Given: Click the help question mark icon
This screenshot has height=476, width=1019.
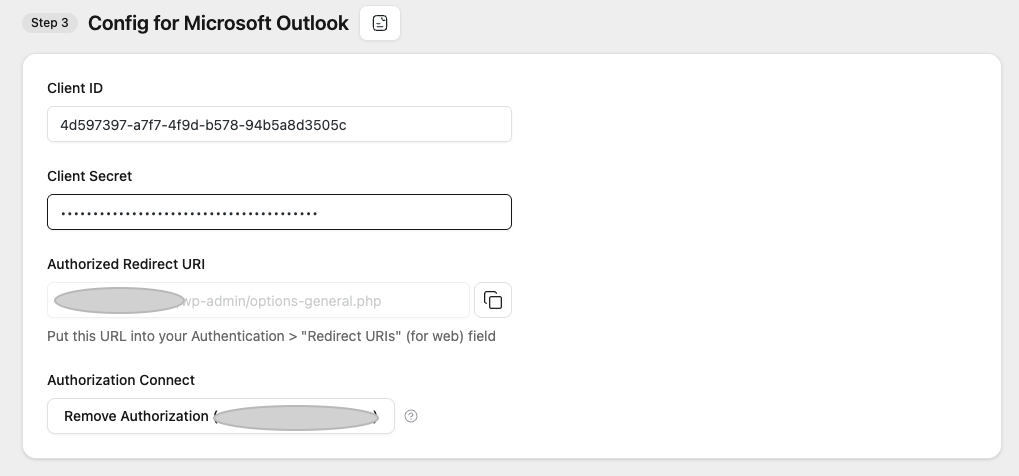Looking at the screenshot, I should pos(411,416).
